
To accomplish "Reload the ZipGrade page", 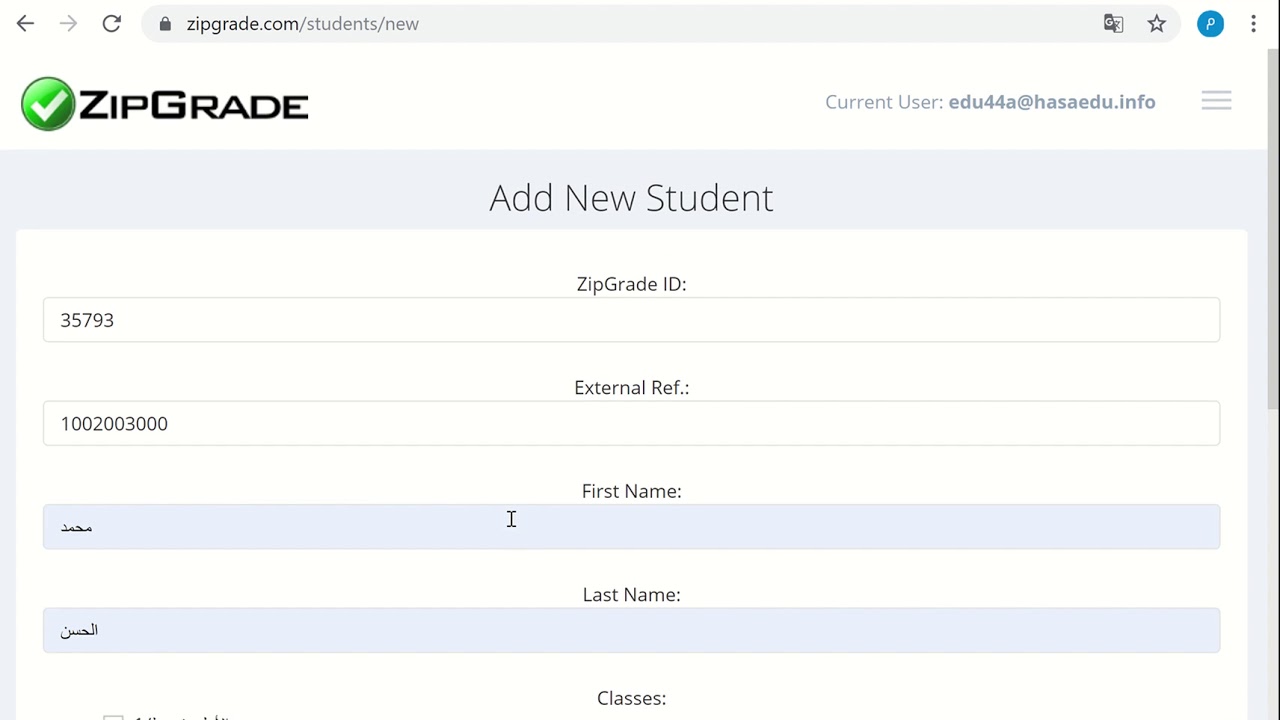I will click(x=111, y=24).
